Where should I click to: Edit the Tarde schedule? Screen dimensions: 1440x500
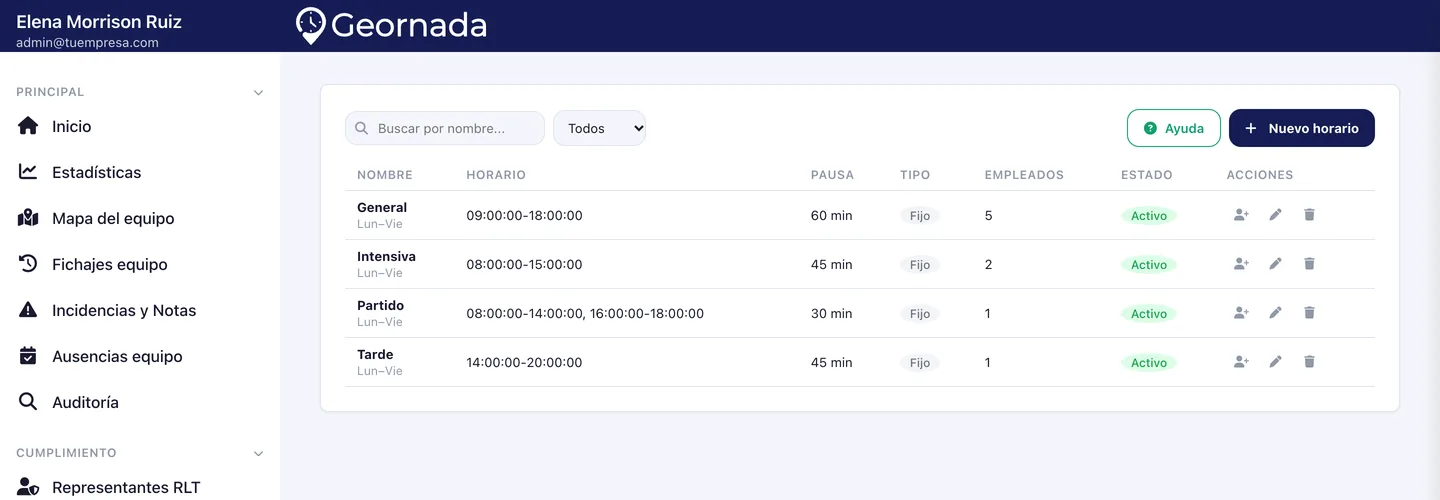click(1275, 362)
